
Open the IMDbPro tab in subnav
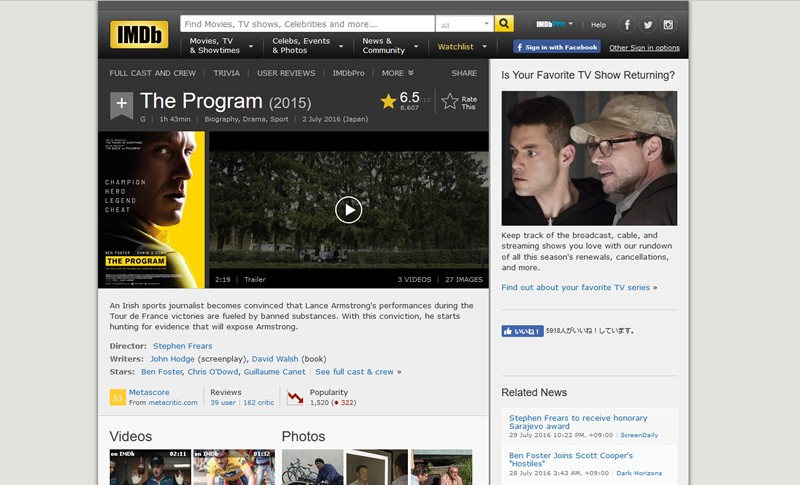click(348, 73)
